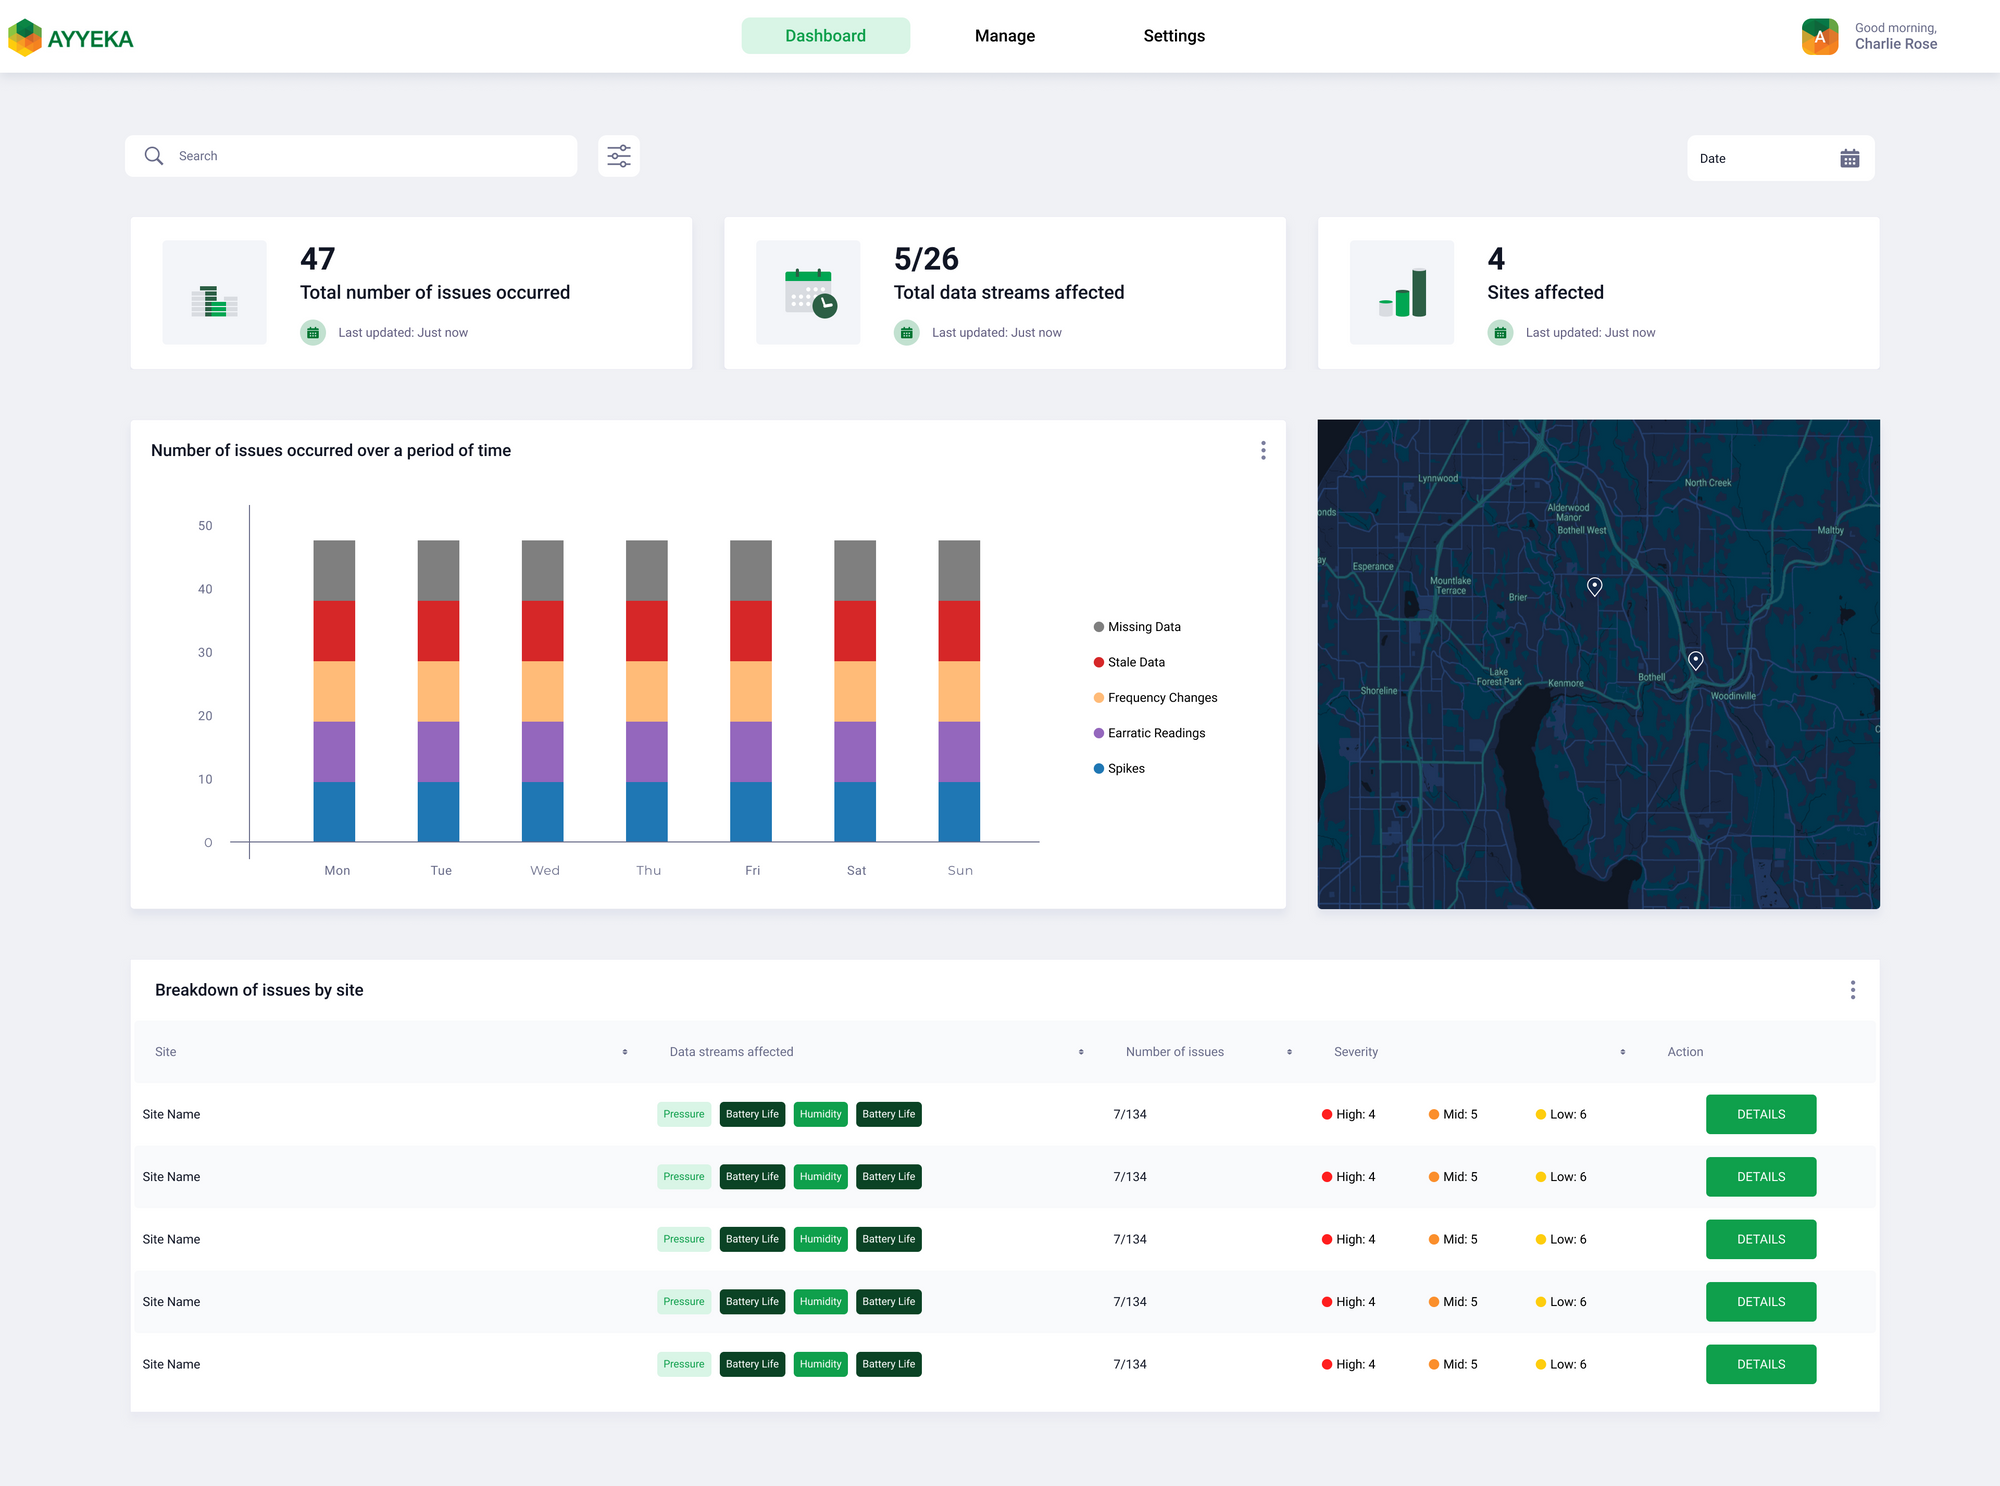Click the Ayyeka logo
Image resolution: width=2000 pixels, height=1486 pixels.
(70, 38)
